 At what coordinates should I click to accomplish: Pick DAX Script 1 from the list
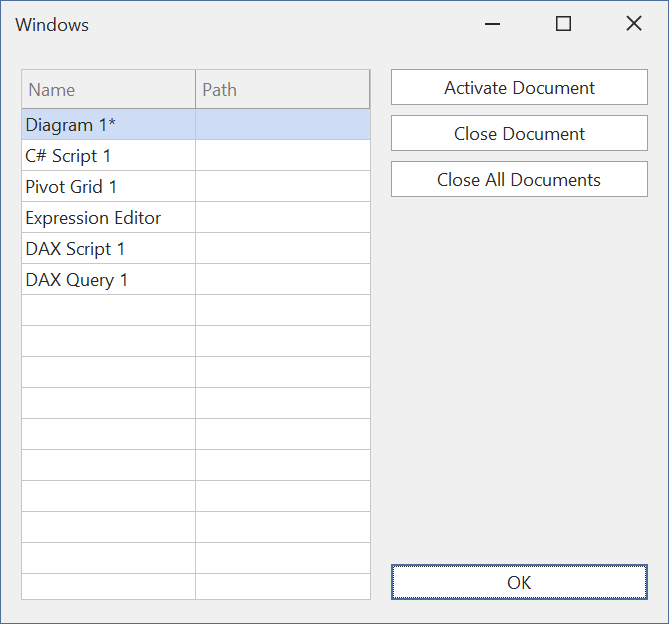108,249
